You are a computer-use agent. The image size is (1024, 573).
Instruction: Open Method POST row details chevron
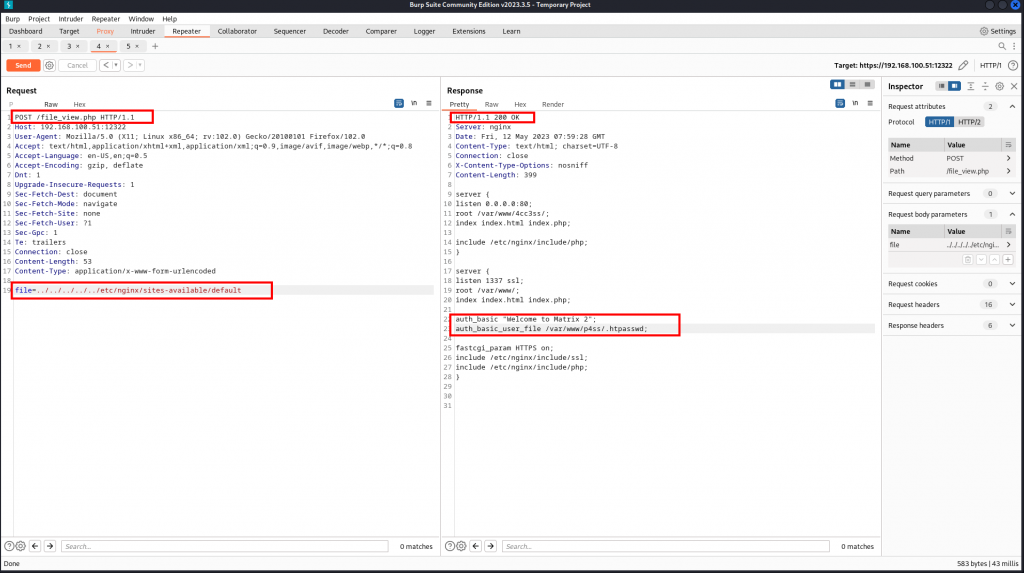point(1008,158)
